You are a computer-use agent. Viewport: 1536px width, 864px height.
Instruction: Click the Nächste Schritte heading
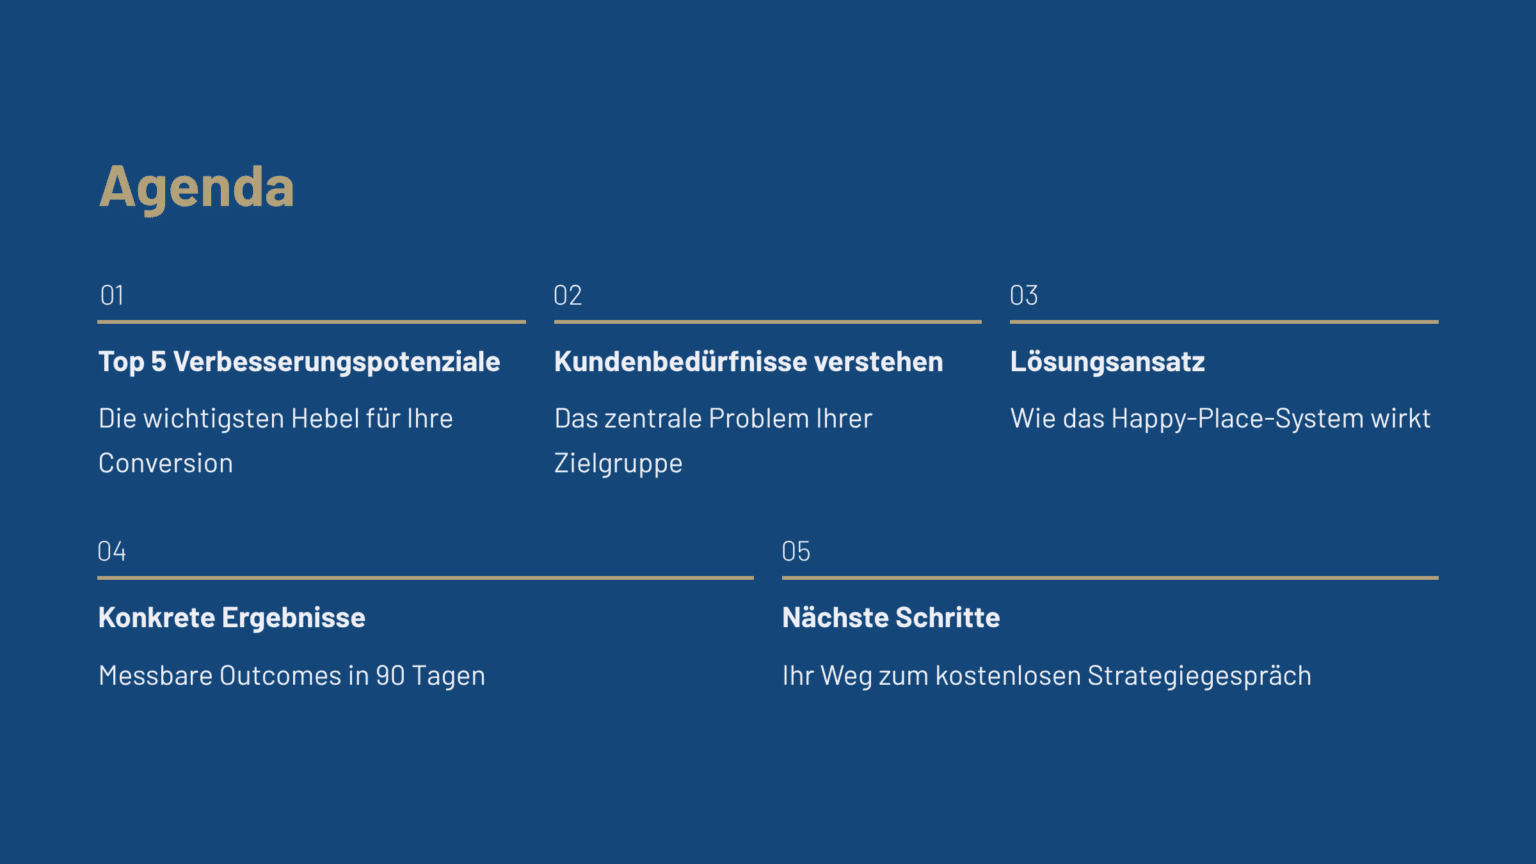click(x=891, y=618)
